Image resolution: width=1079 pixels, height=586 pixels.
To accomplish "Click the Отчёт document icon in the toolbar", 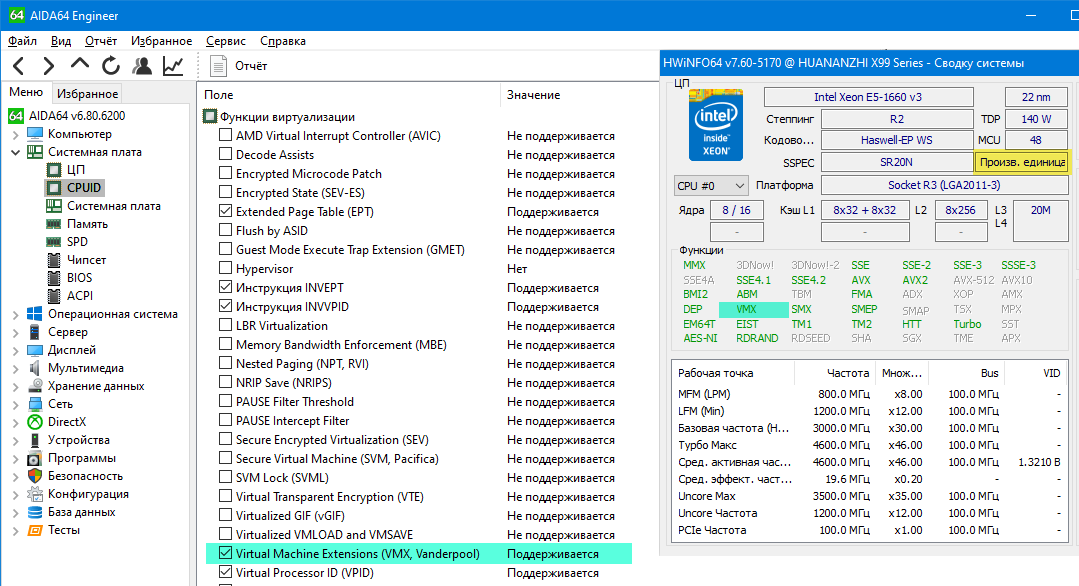I will [x=217, y=66].
